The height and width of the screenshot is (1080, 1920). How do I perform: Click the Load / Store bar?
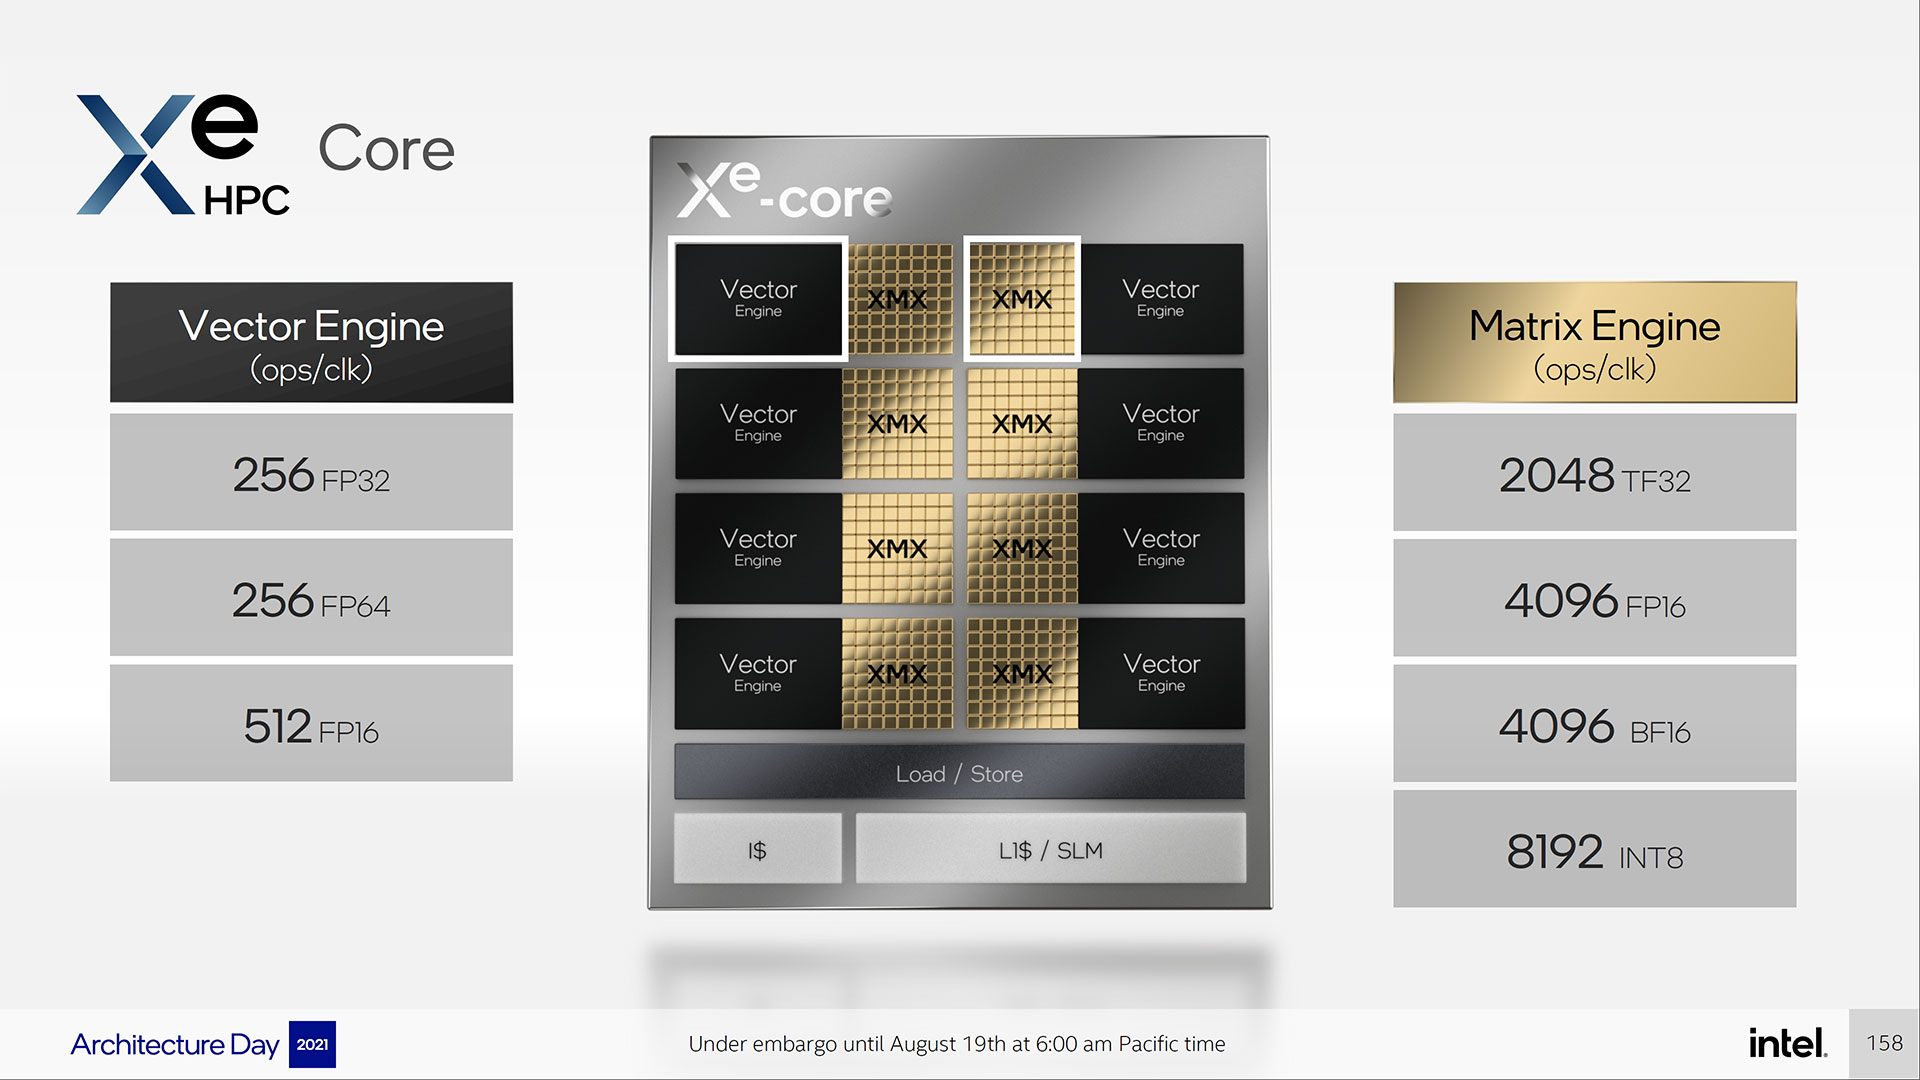click(959, 773)
